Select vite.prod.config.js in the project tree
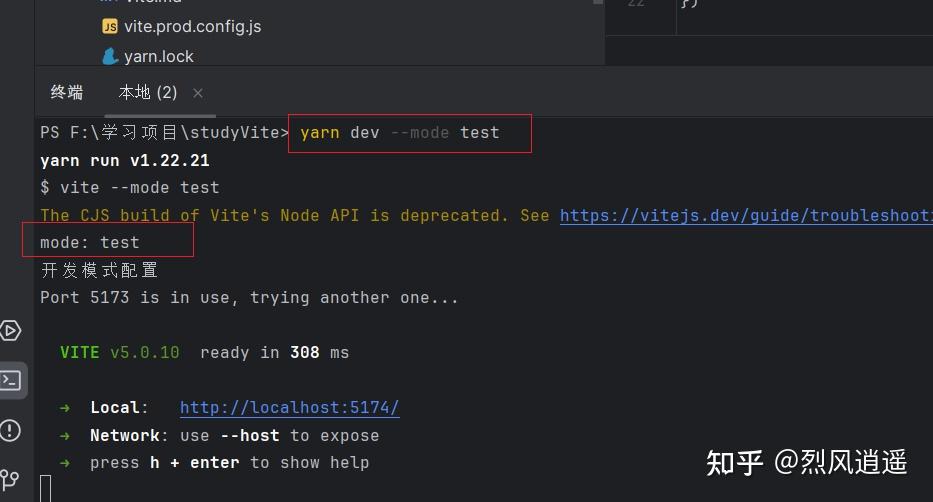The width and height of the screenshot is (933, 502). point(192,26)
